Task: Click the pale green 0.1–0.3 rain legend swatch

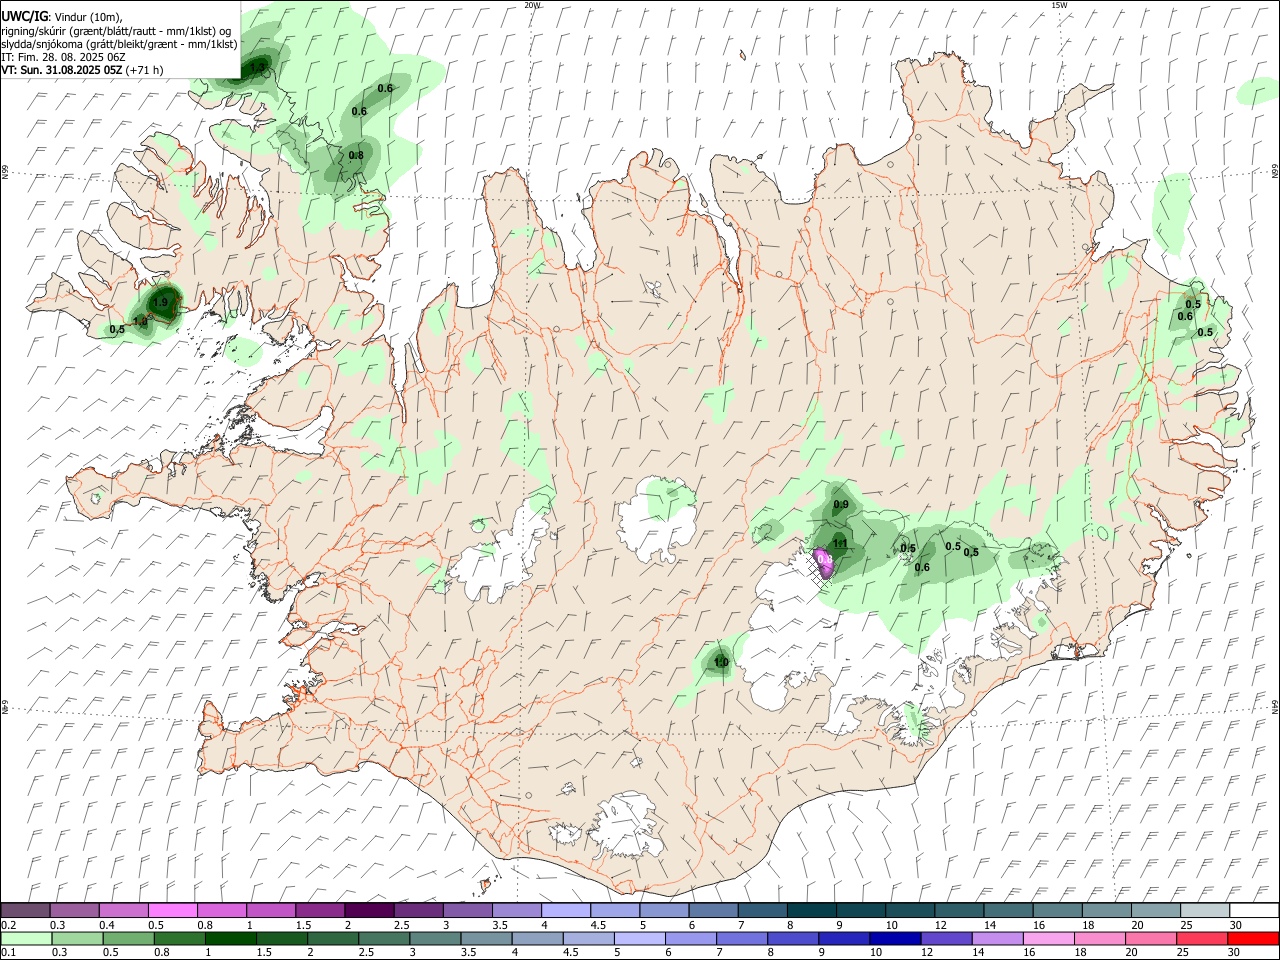Action: [25, 938]
